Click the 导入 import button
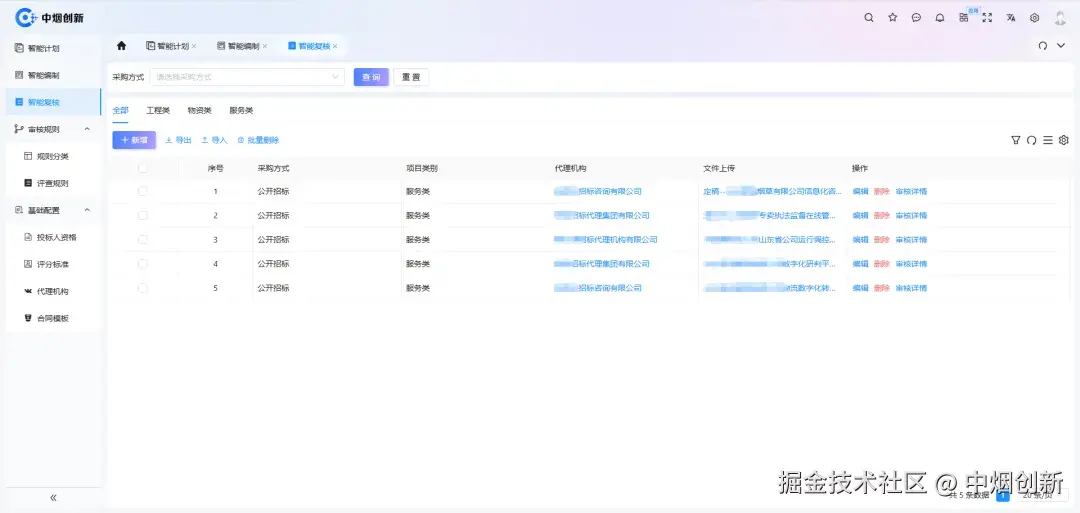The image size is (1080, 513). 214,140
